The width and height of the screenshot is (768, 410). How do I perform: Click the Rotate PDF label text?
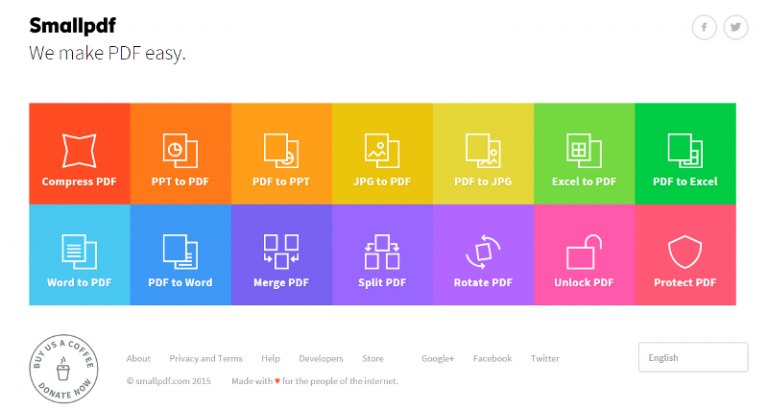click(483, 283)
